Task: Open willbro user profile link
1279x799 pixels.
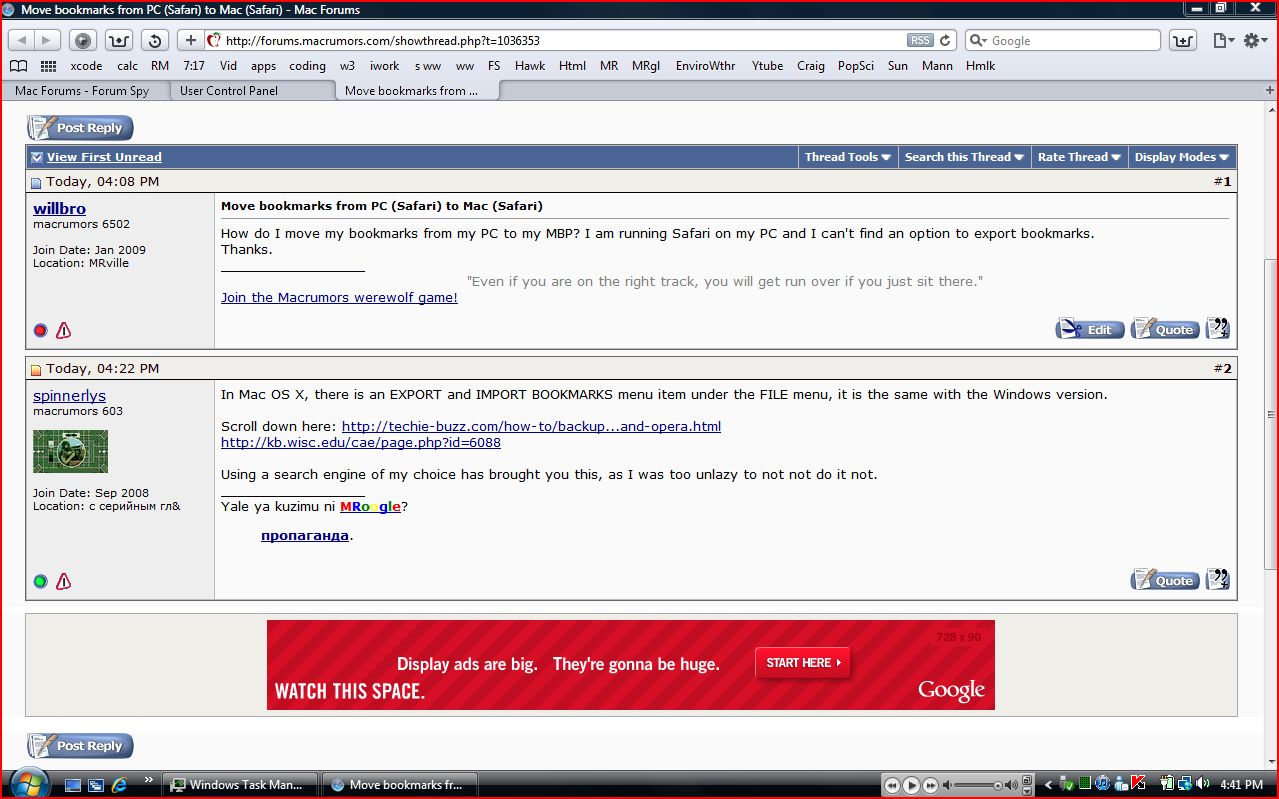Action: [x=59, y=208]
